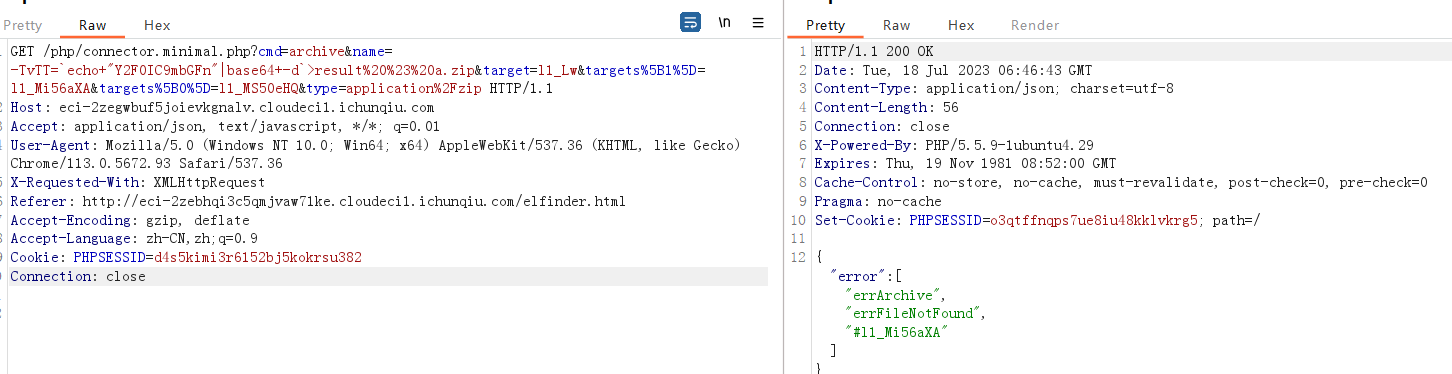The width and height of the screenshot is (1452, 374).
Task: Open the request Hex tab
Action: [x=157, y=25]
